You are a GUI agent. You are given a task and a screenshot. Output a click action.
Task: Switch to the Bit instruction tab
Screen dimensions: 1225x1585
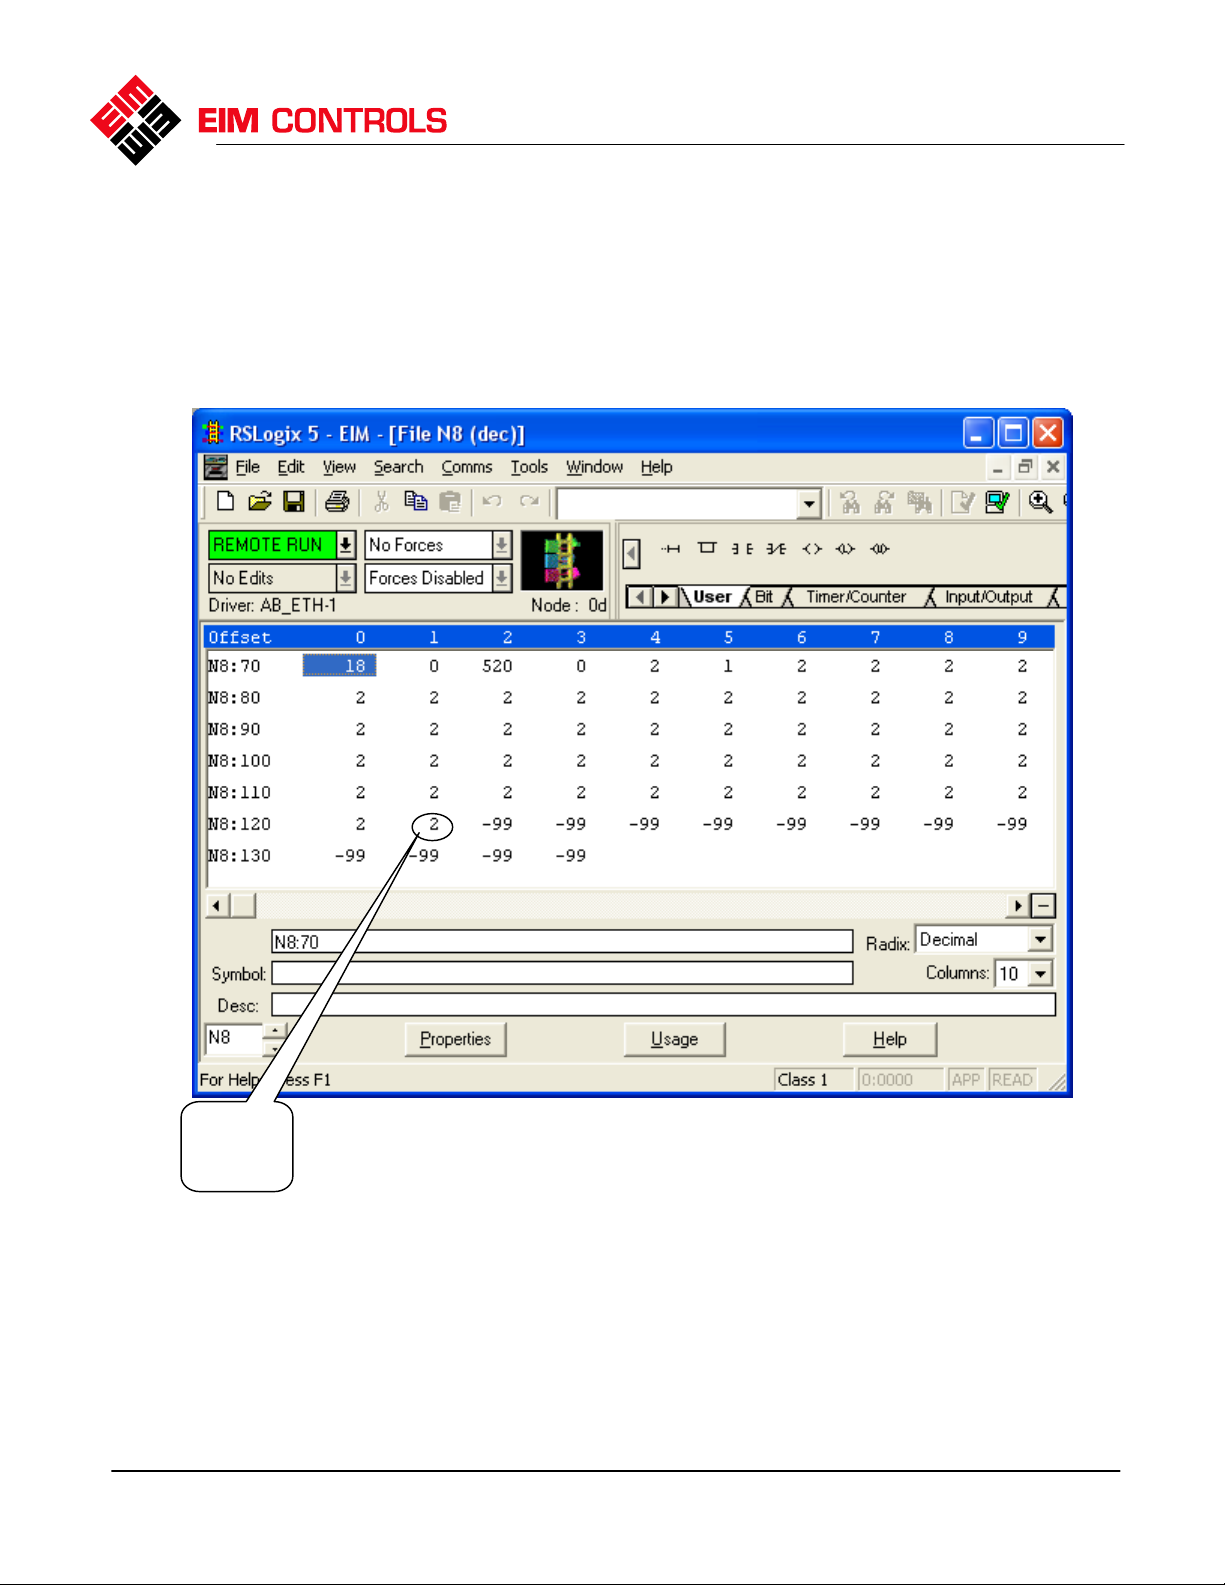(x=764, y=597)
